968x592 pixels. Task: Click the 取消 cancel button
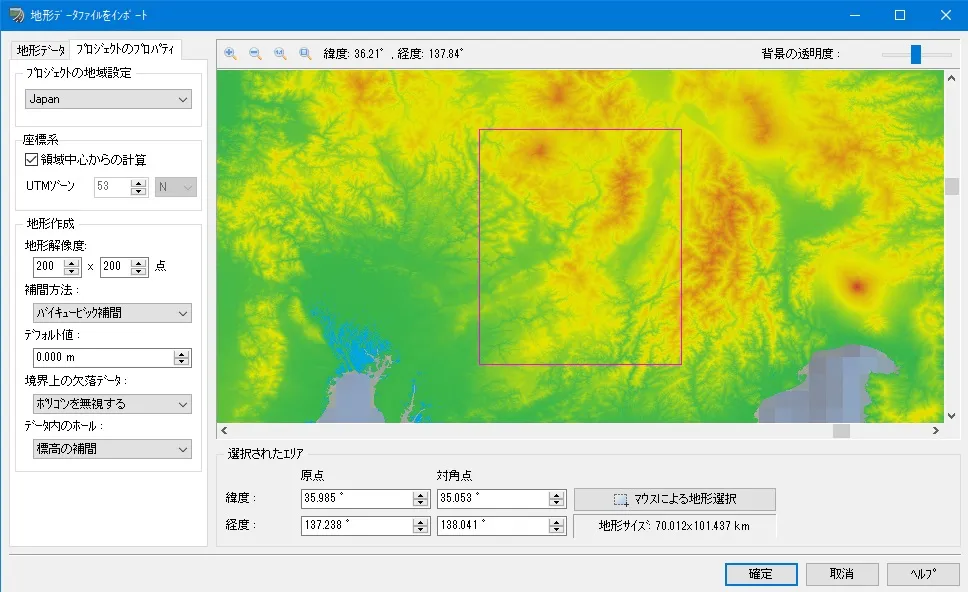point(842,574)
